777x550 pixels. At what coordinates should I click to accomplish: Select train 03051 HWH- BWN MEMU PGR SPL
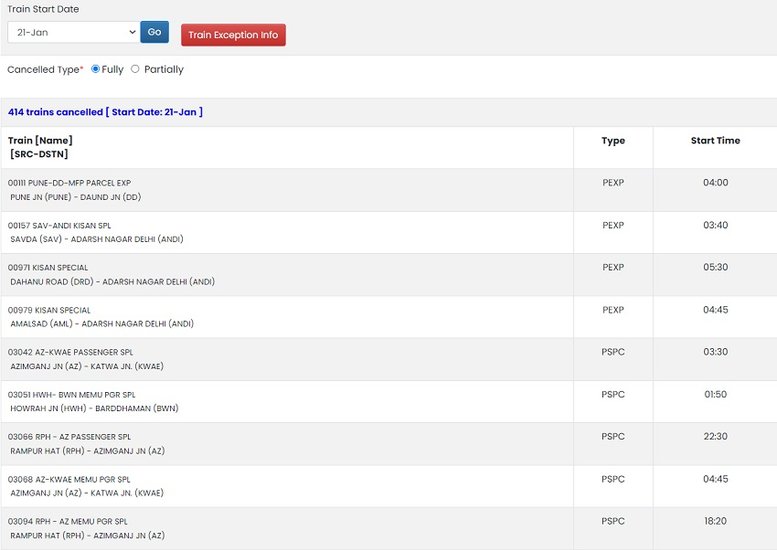(x=71, y=395)
